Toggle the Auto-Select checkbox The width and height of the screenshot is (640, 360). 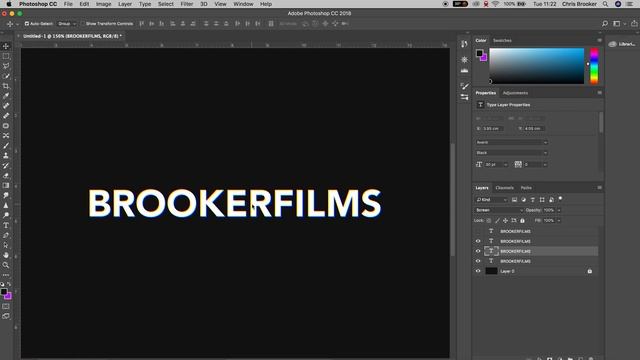[x=27, y=24]
